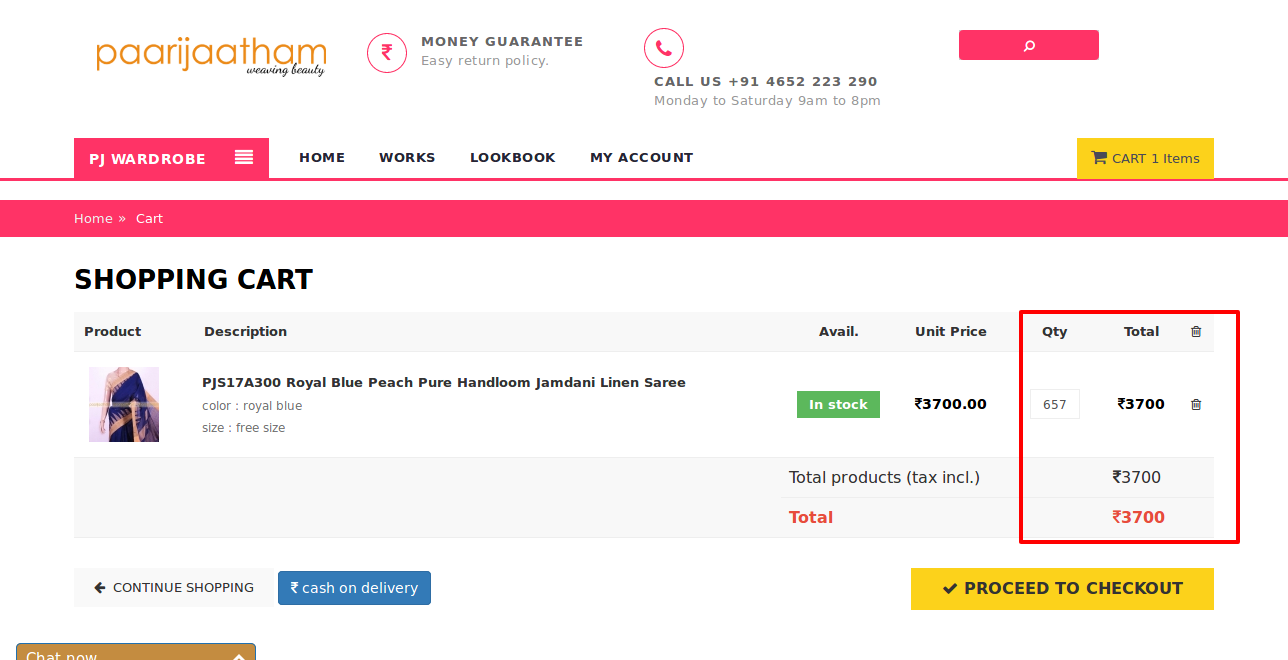Click the quantity input field showing 657
Image resolution: width=1288 pixels, height=660 pixels.
pyautogui.click(x=1055, y=404)
